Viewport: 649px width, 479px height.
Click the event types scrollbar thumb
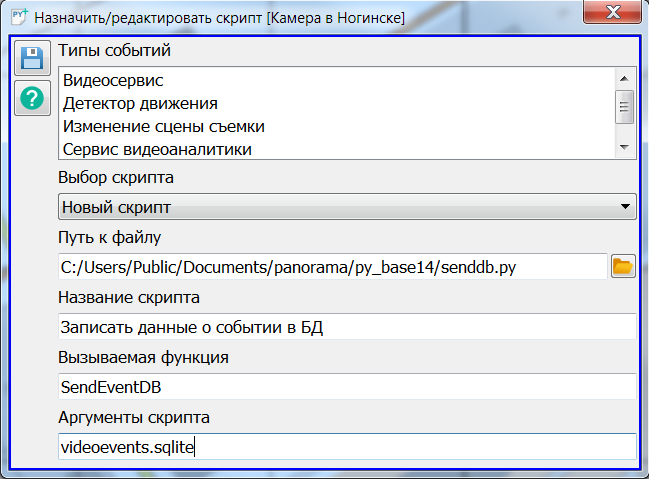coord(625,107)
